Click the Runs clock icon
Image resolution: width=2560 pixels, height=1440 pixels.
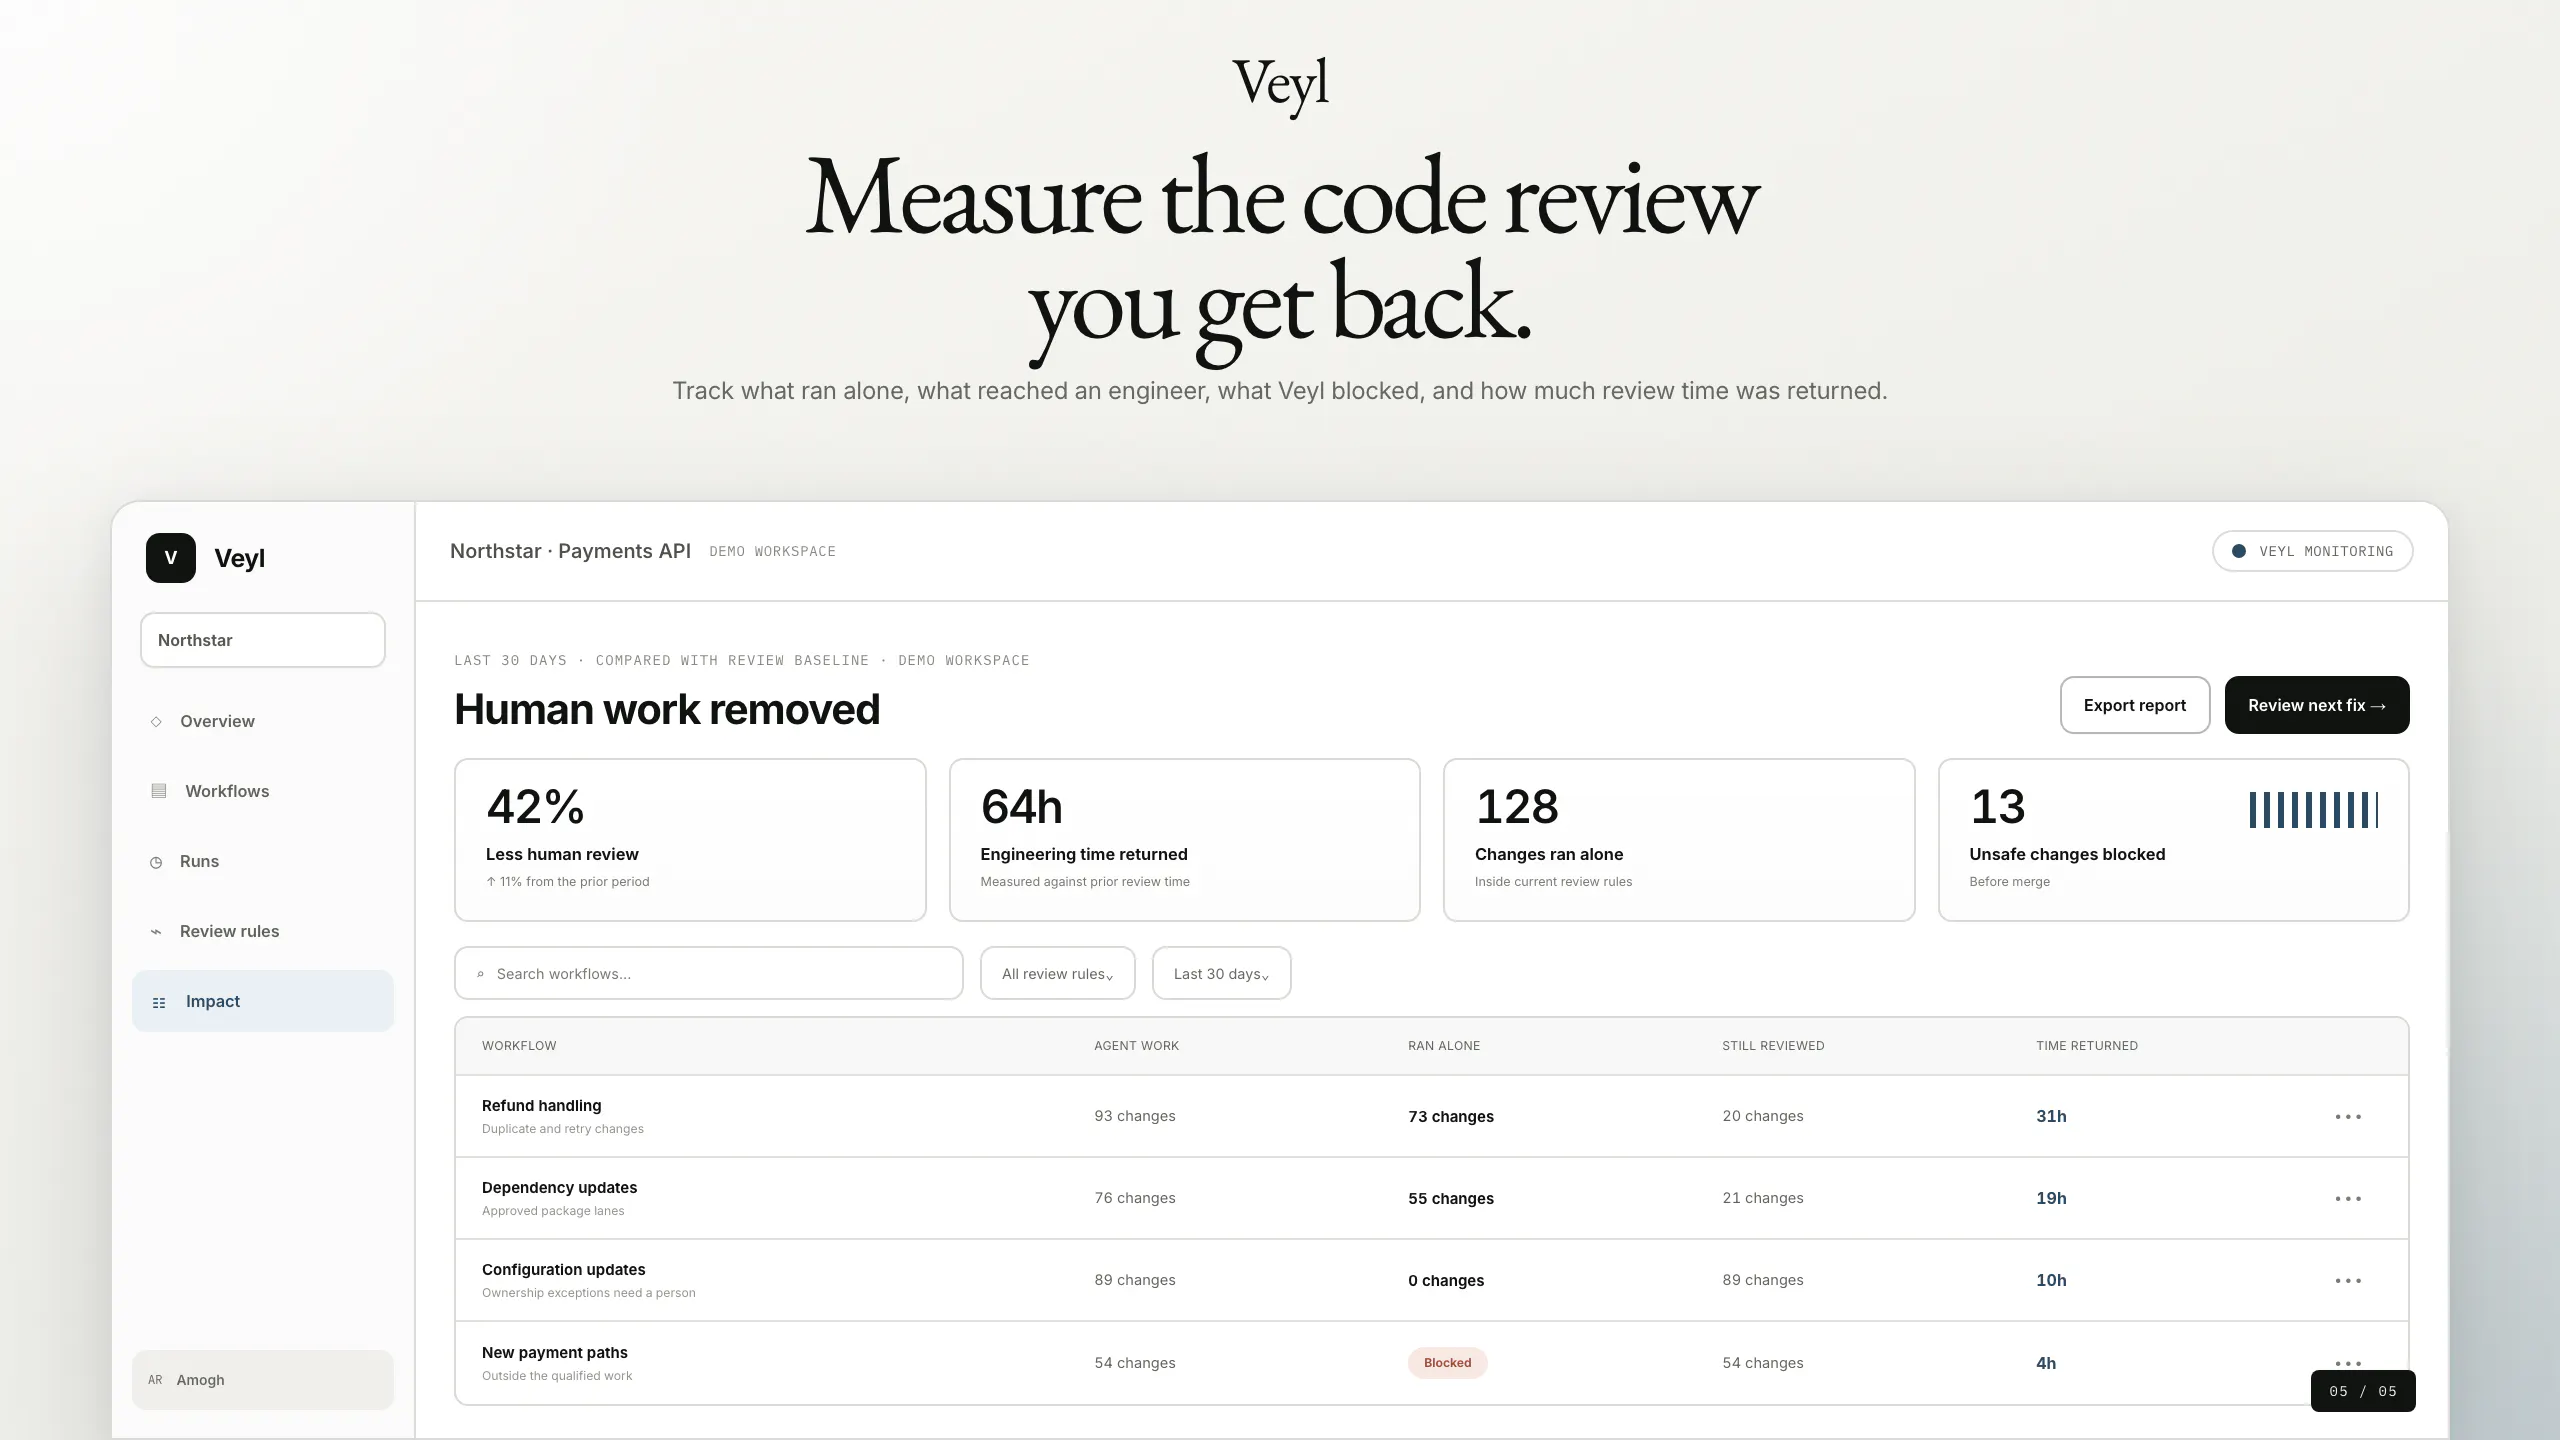(x=156, y=862)
